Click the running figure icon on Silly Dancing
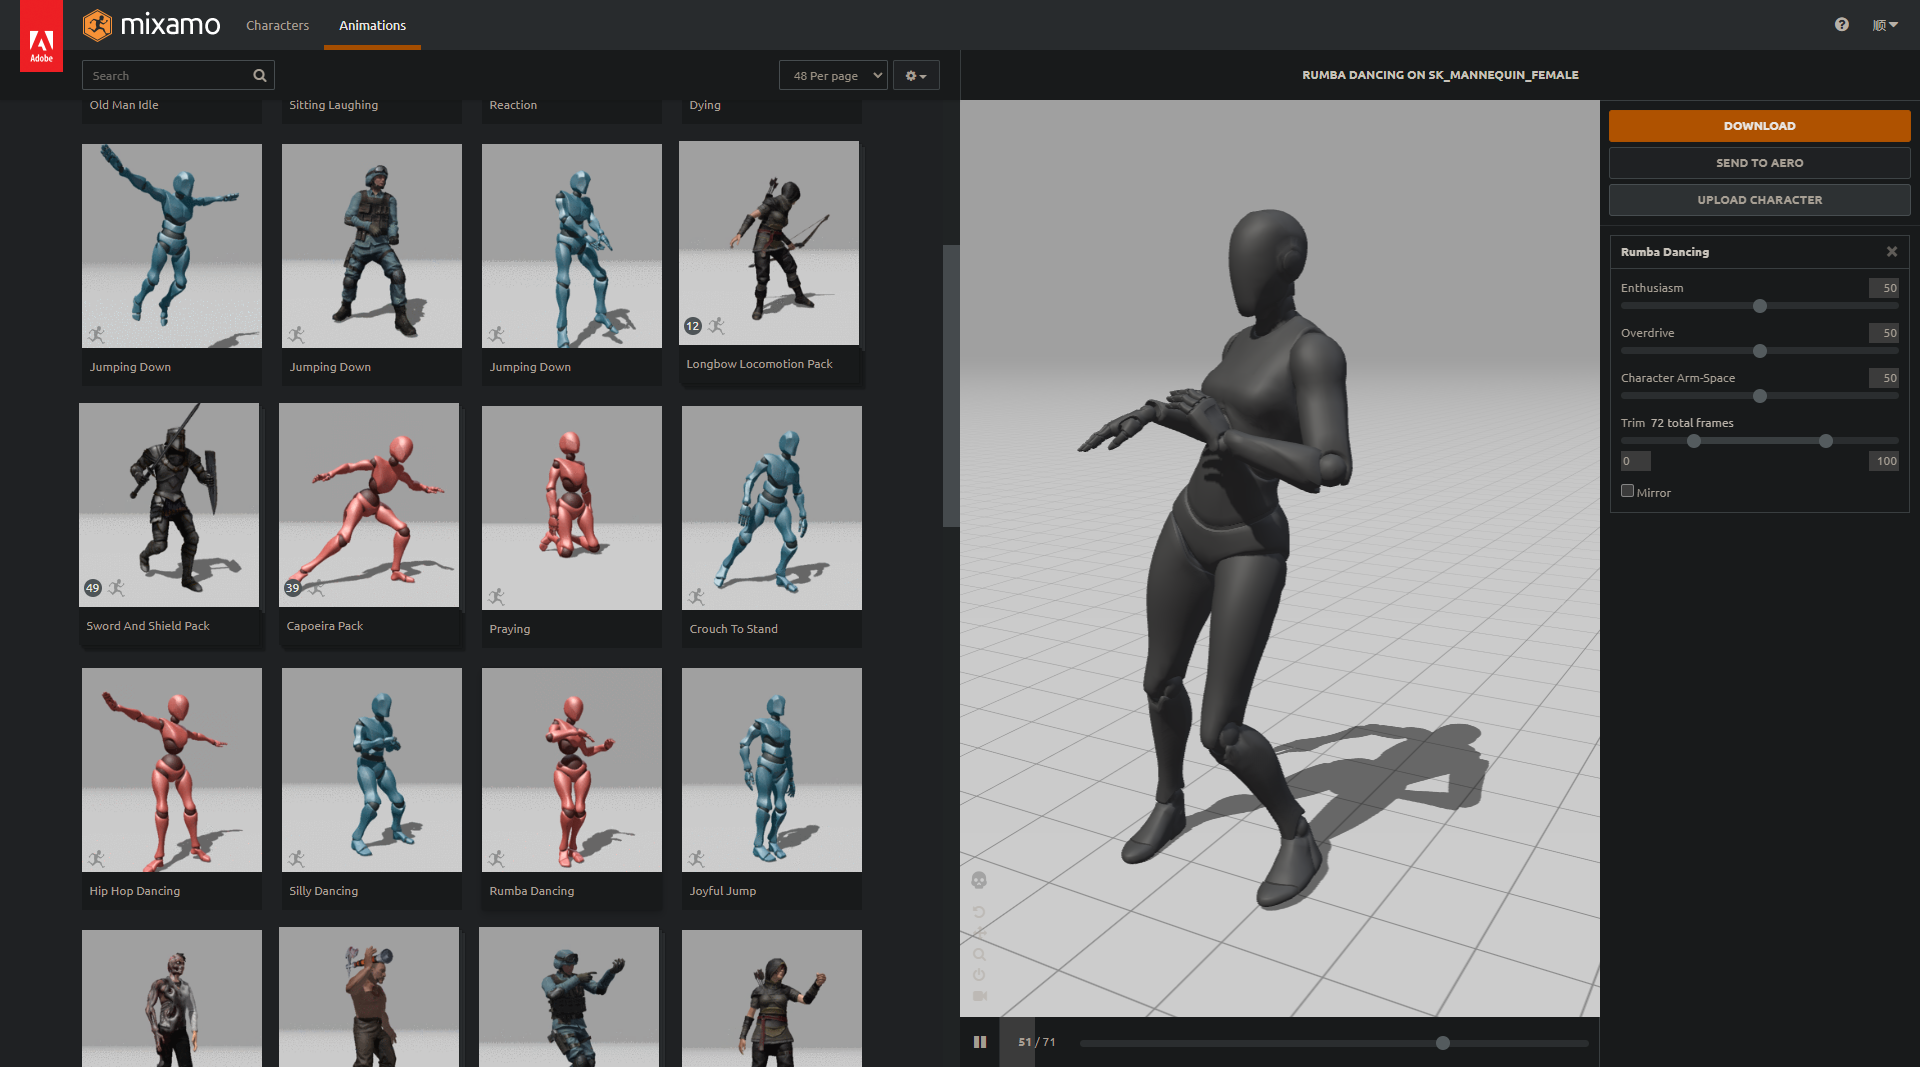Image resolution: width=1920 pixels, height=1067 pixels. pyautogui.click(x=297, y=859)
